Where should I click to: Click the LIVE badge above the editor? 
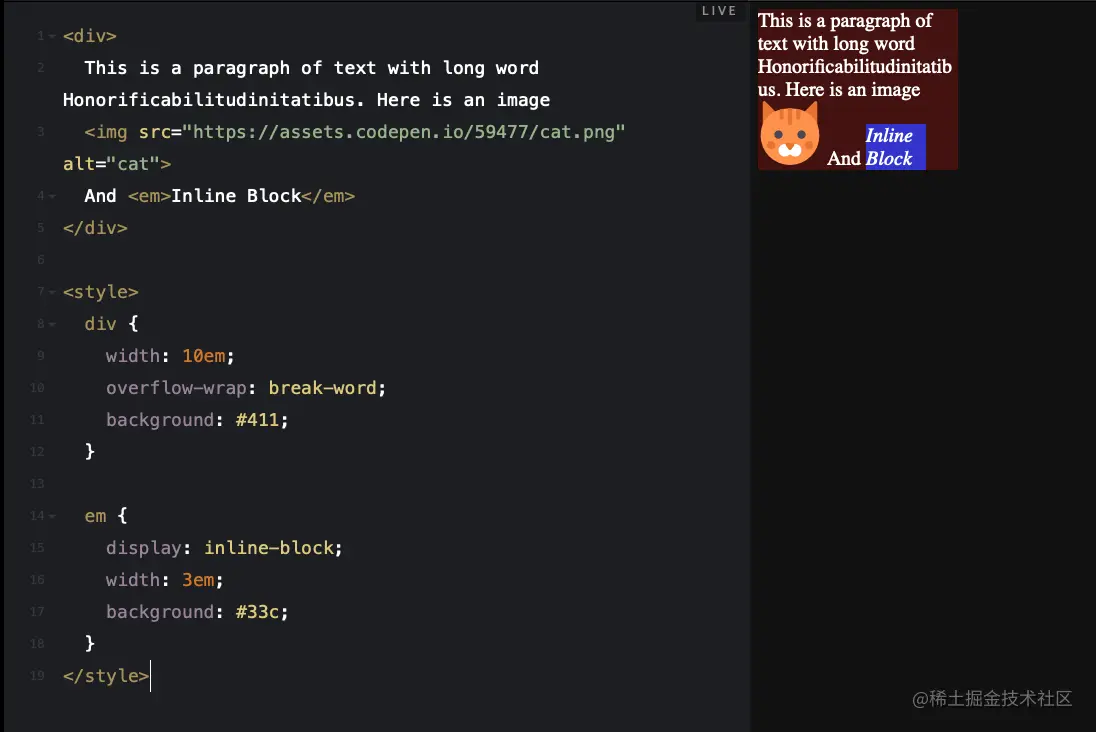tap(719, 10)
